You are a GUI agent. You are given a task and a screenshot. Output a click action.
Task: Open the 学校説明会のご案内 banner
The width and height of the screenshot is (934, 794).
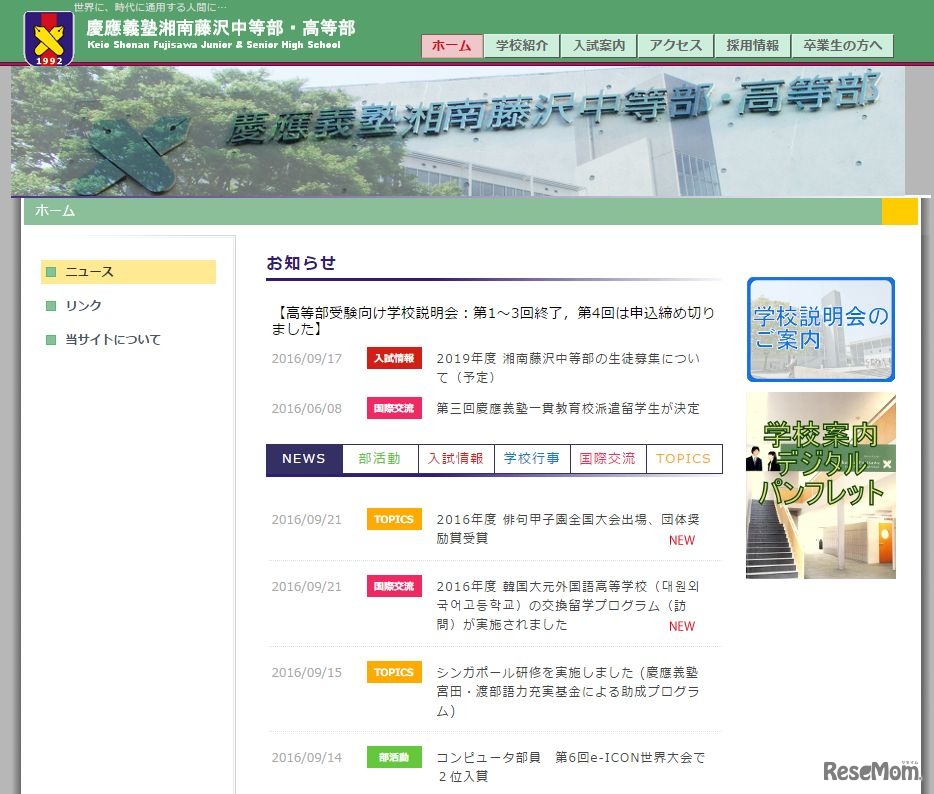click(820, 330)
